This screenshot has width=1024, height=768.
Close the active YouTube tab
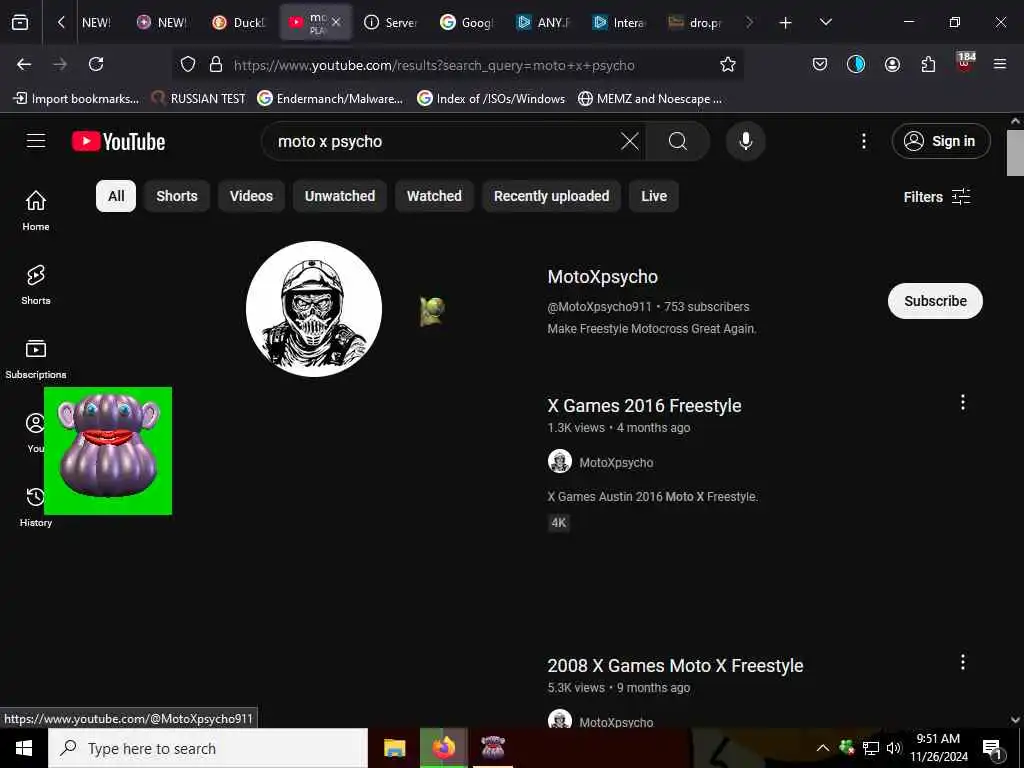point(336,22)
